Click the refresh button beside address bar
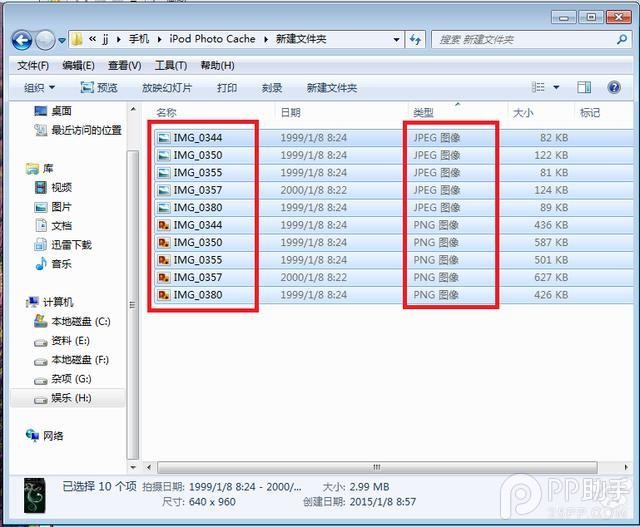 coord(415,40)
